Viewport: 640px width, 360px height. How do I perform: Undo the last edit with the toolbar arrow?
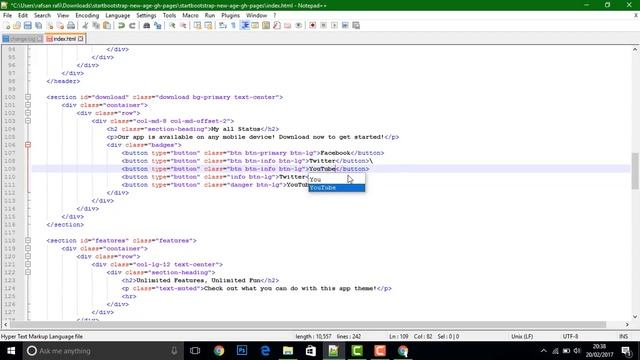coord(121,25)
